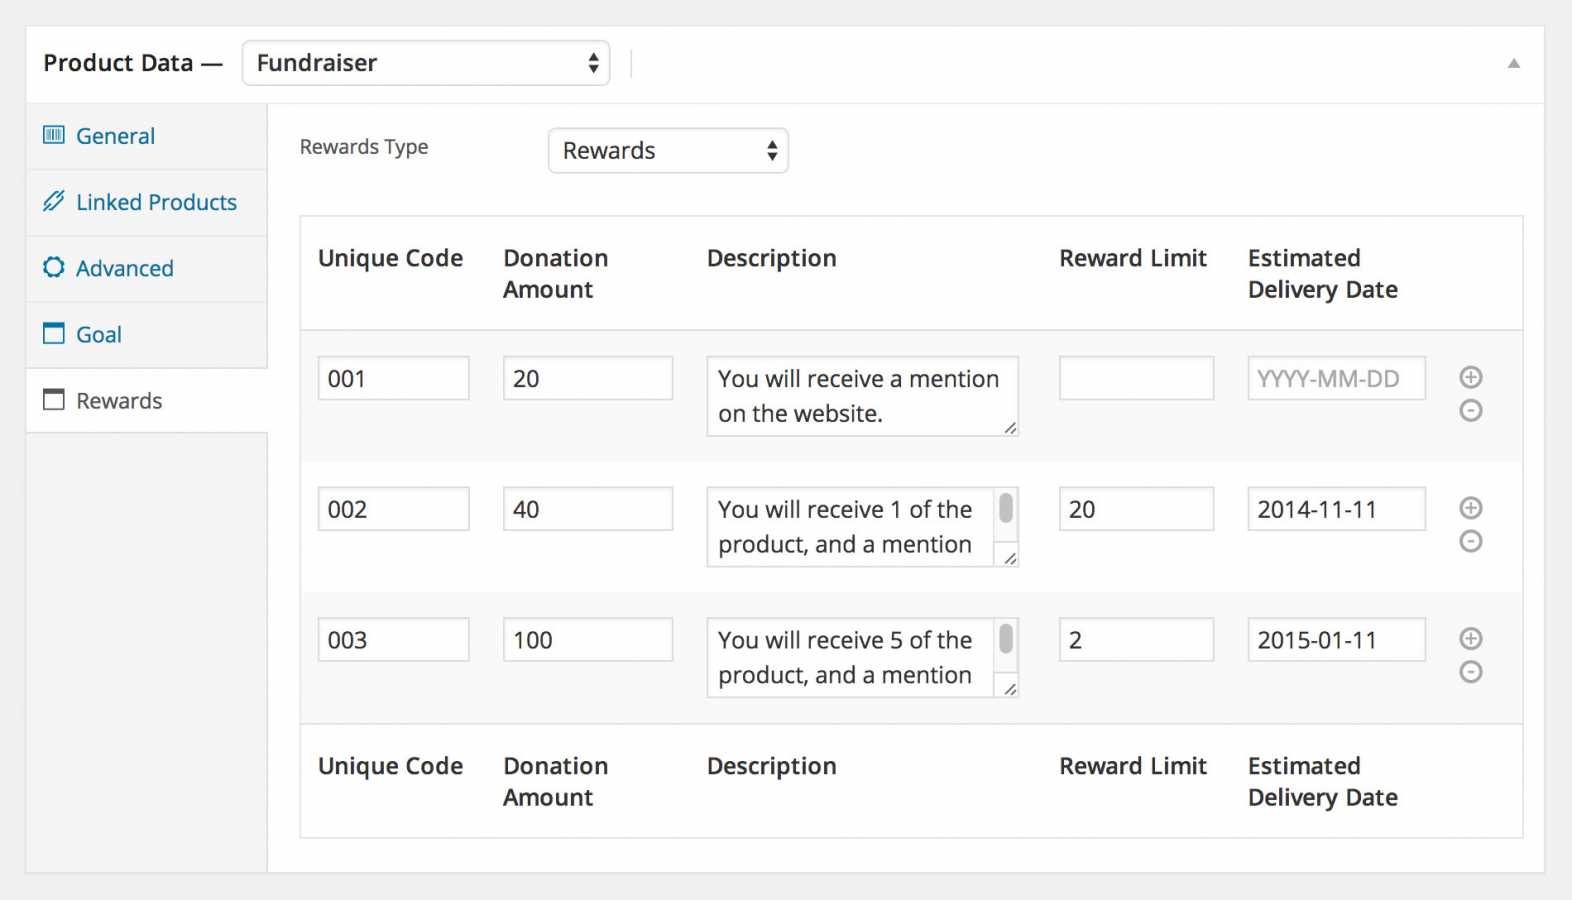Click the top Reward Limit column header
This screenshot has width=1572, height=900.
[x=1133, y=258]
